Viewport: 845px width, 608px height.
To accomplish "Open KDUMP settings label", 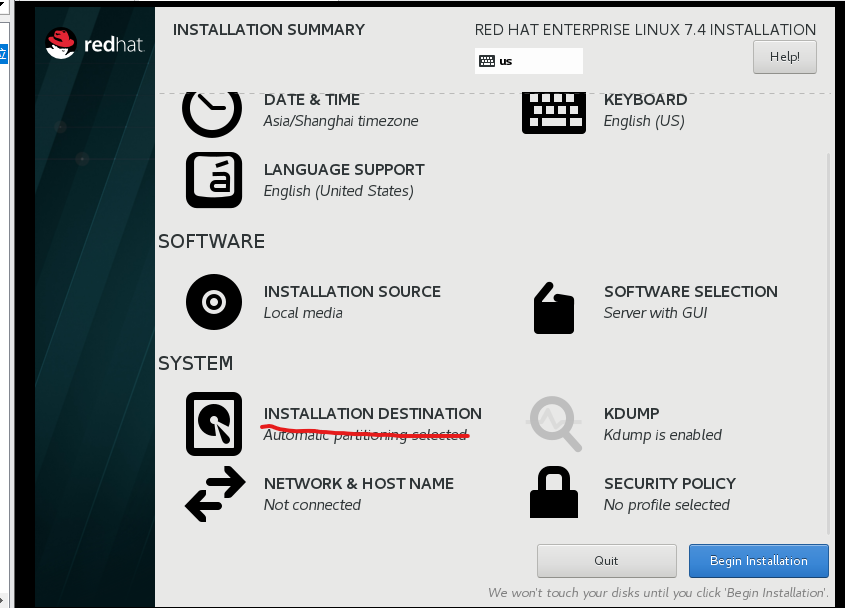I will pyautogui.click(x=631, y=413).
